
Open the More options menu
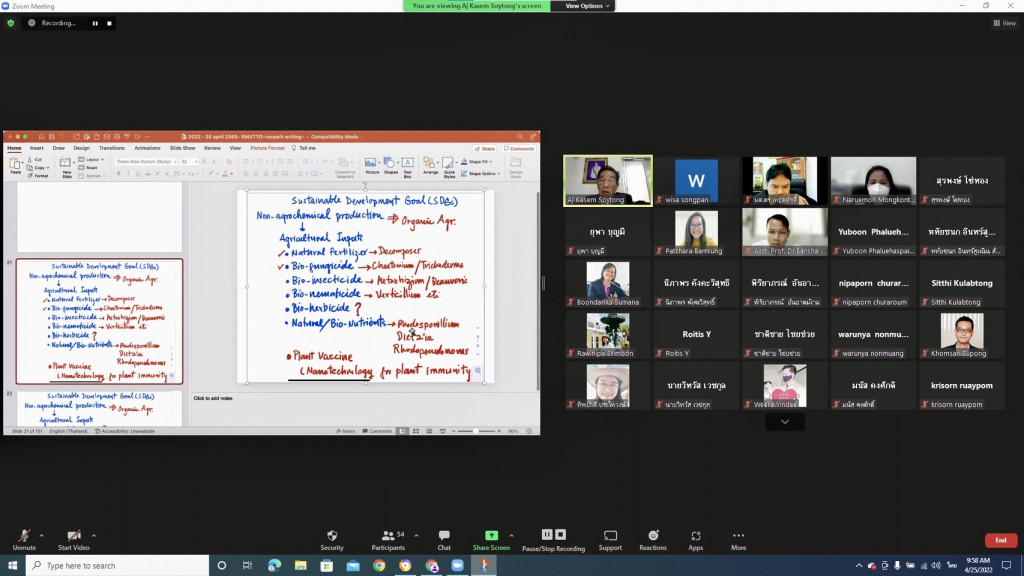pos(738,537)
